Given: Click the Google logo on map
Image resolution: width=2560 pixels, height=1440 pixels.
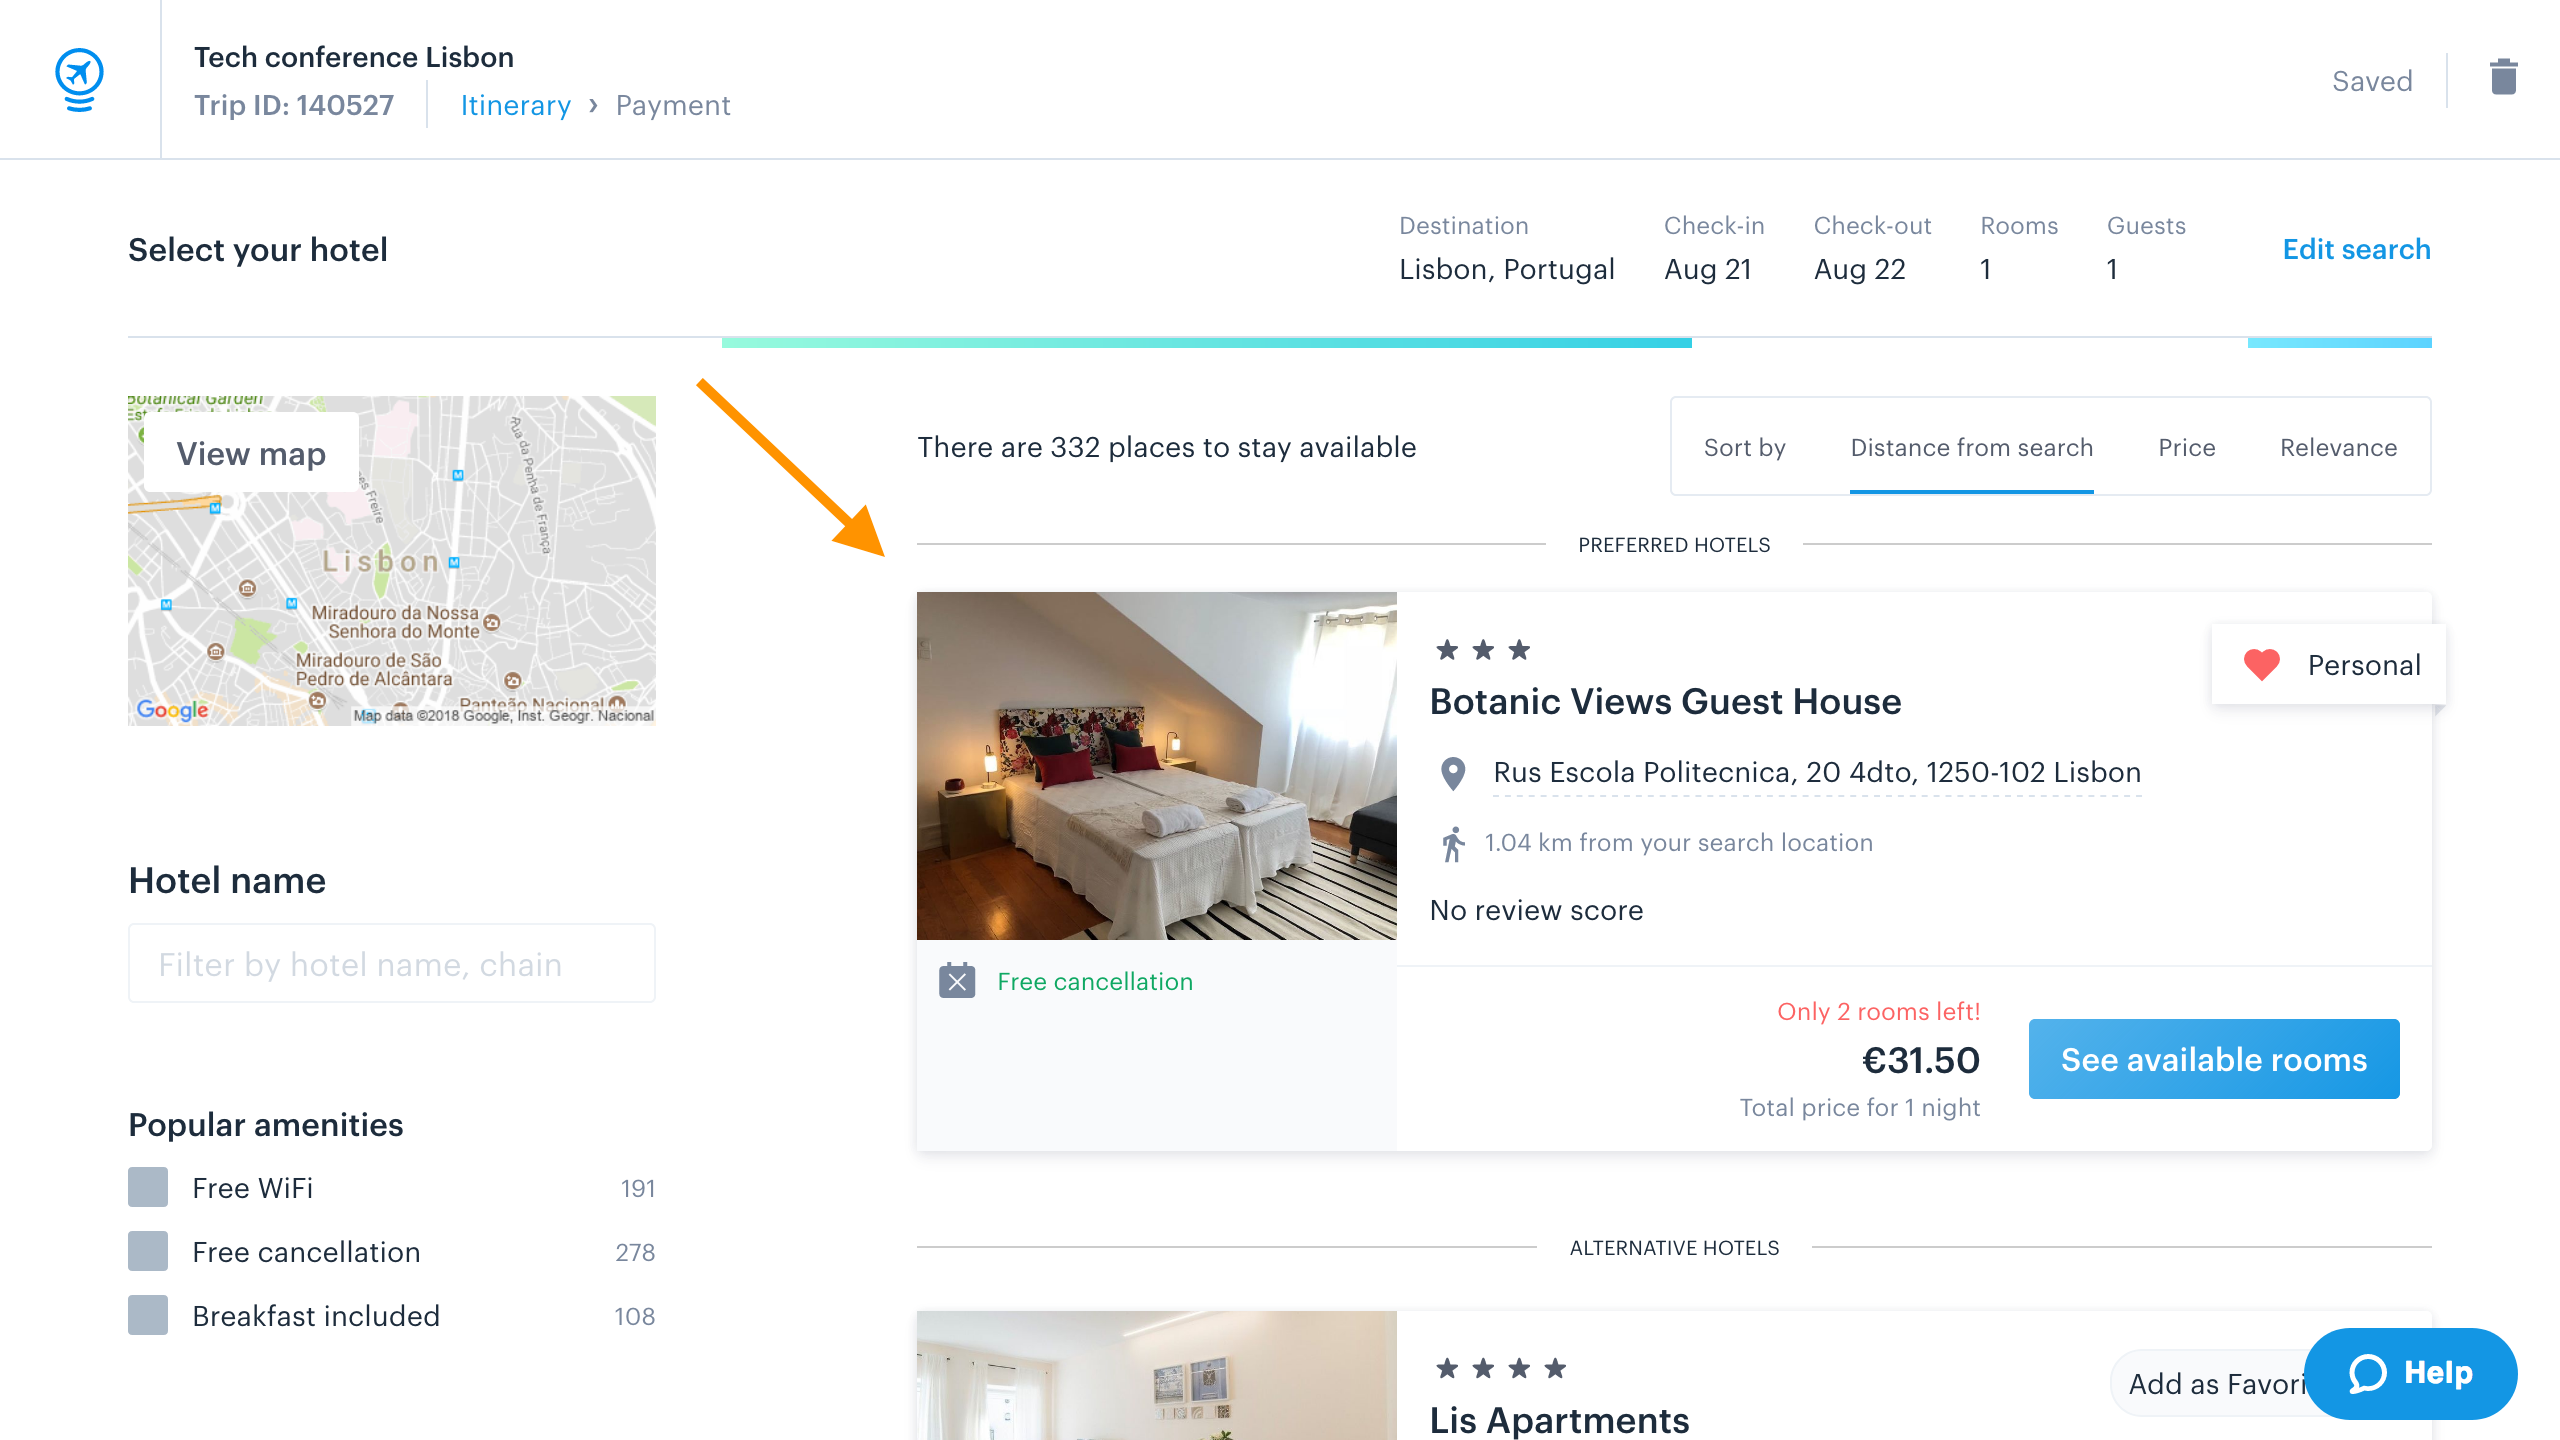Looking at the screenshot, I should [172, 710].
